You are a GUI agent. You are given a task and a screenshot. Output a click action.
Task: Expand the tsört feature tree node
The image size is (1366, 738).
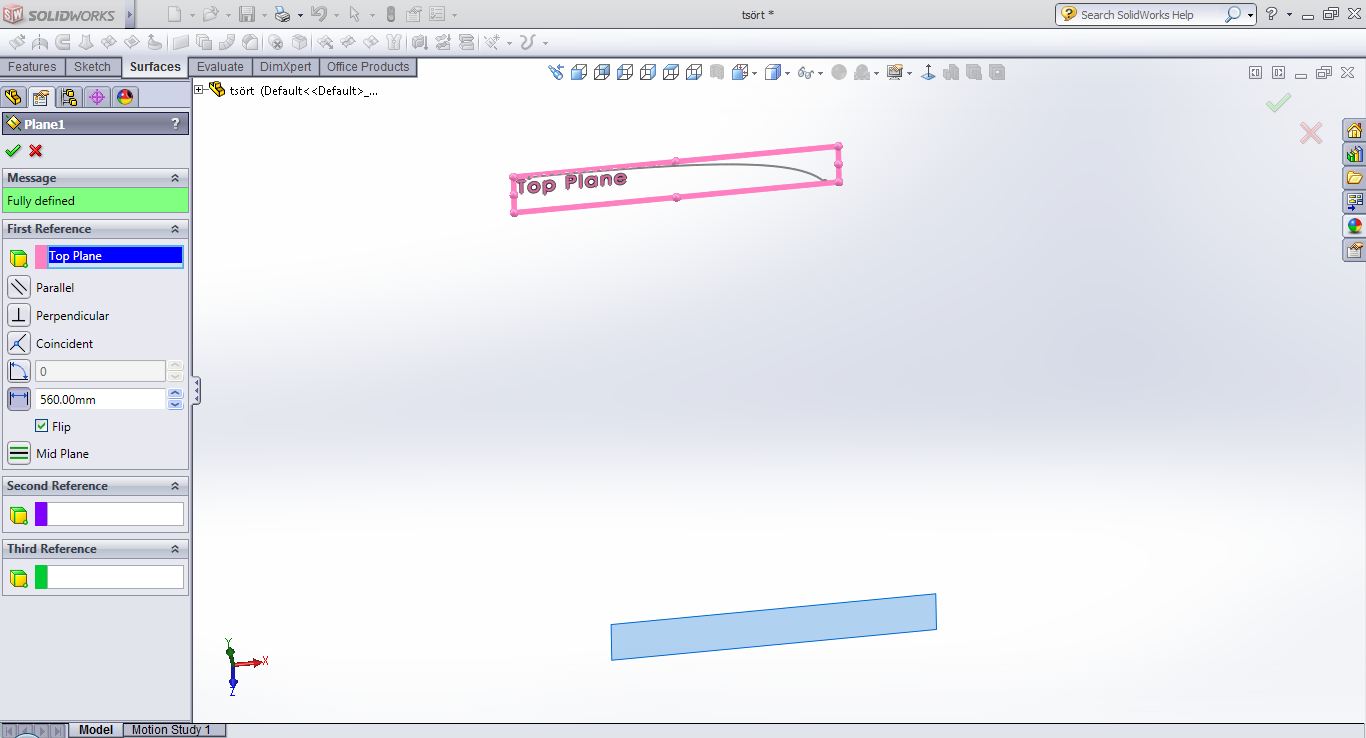(201, 89)
